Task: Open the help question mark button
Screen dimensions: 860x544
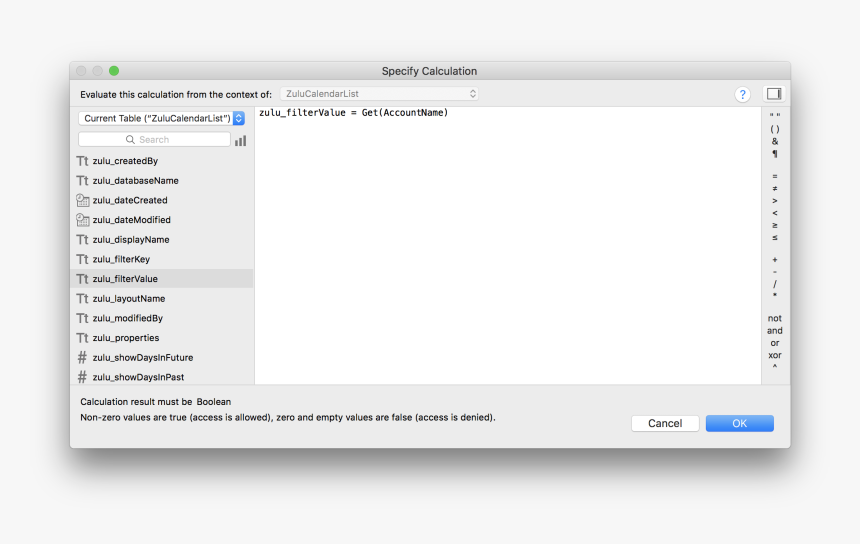Action: pyautogui.click(x=742, y=94)
